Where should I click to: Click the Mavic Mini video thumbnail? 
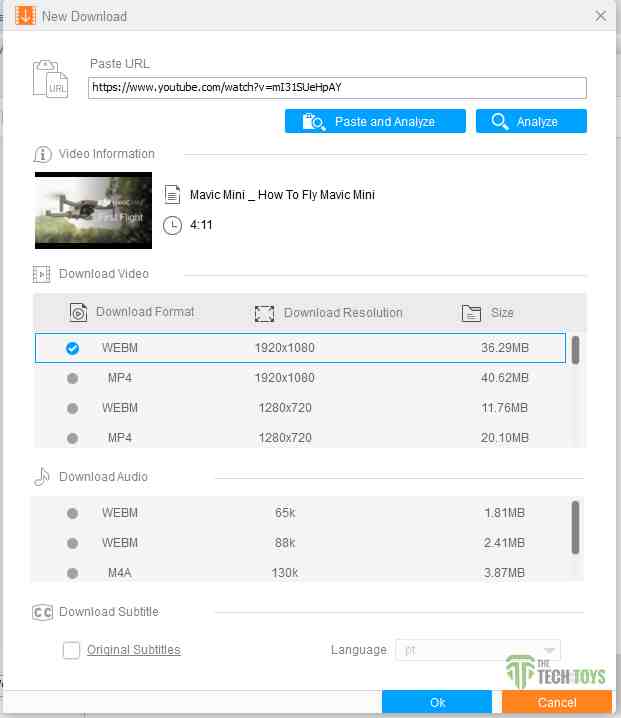point(93,211)
